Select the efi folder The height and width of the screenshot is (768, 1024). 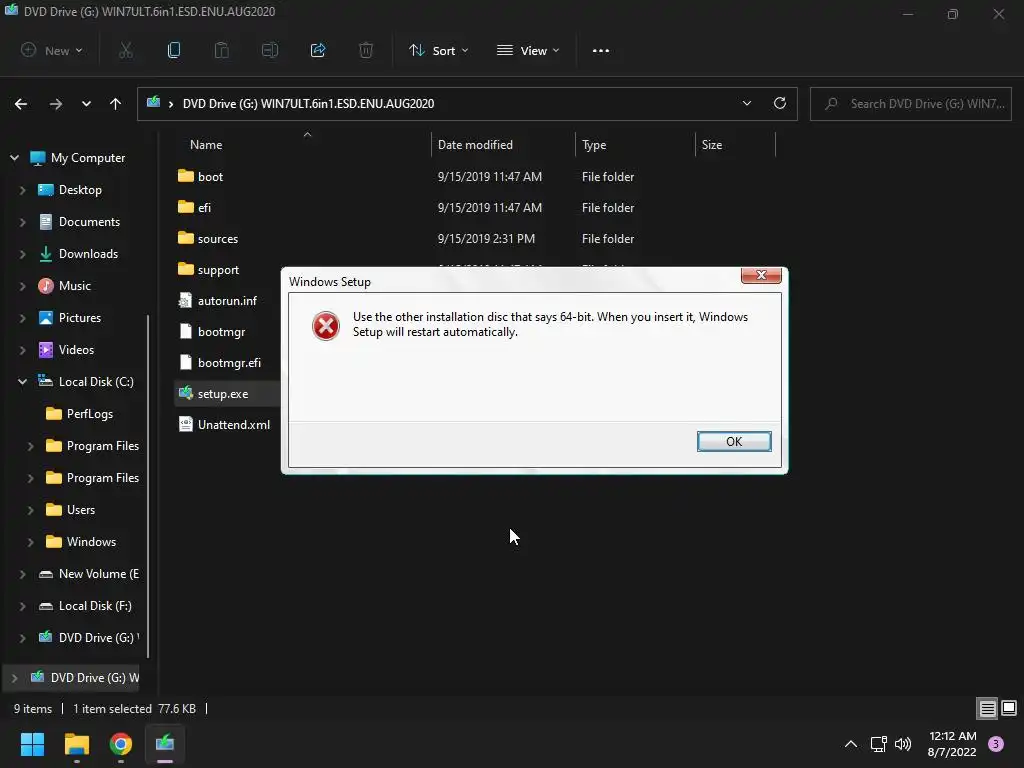[204, 208]
